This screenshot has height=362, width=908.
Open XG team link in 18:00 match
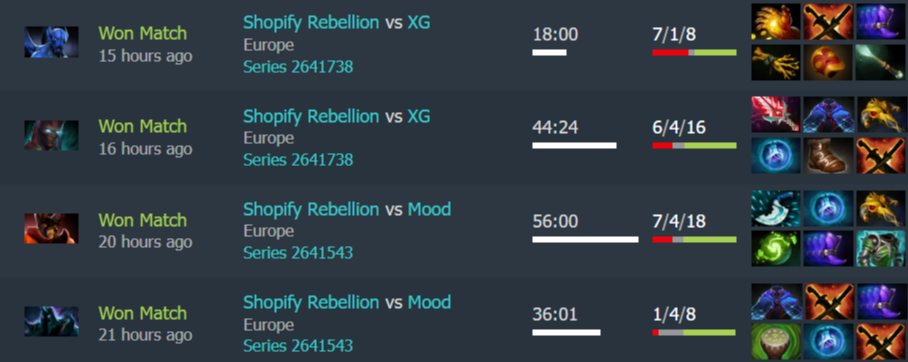coord(419,22)
